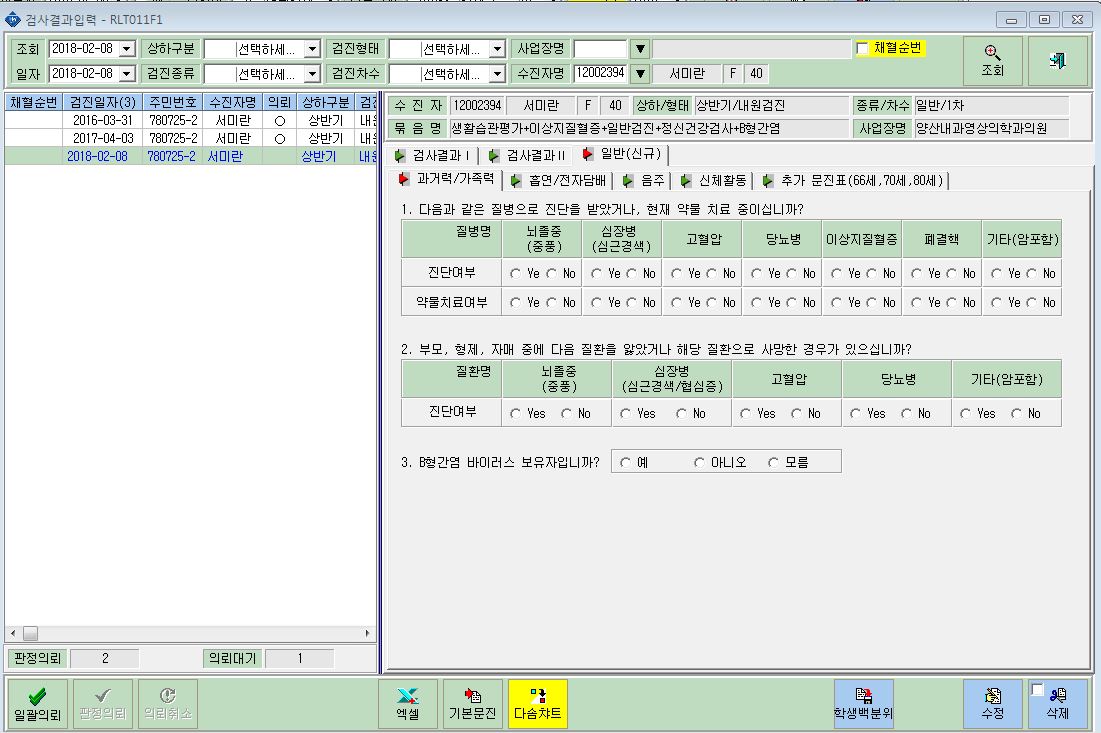Enable the 채혈순번 checkbox
Screen dimensions: 1101x733
click(x=862, y=48)
